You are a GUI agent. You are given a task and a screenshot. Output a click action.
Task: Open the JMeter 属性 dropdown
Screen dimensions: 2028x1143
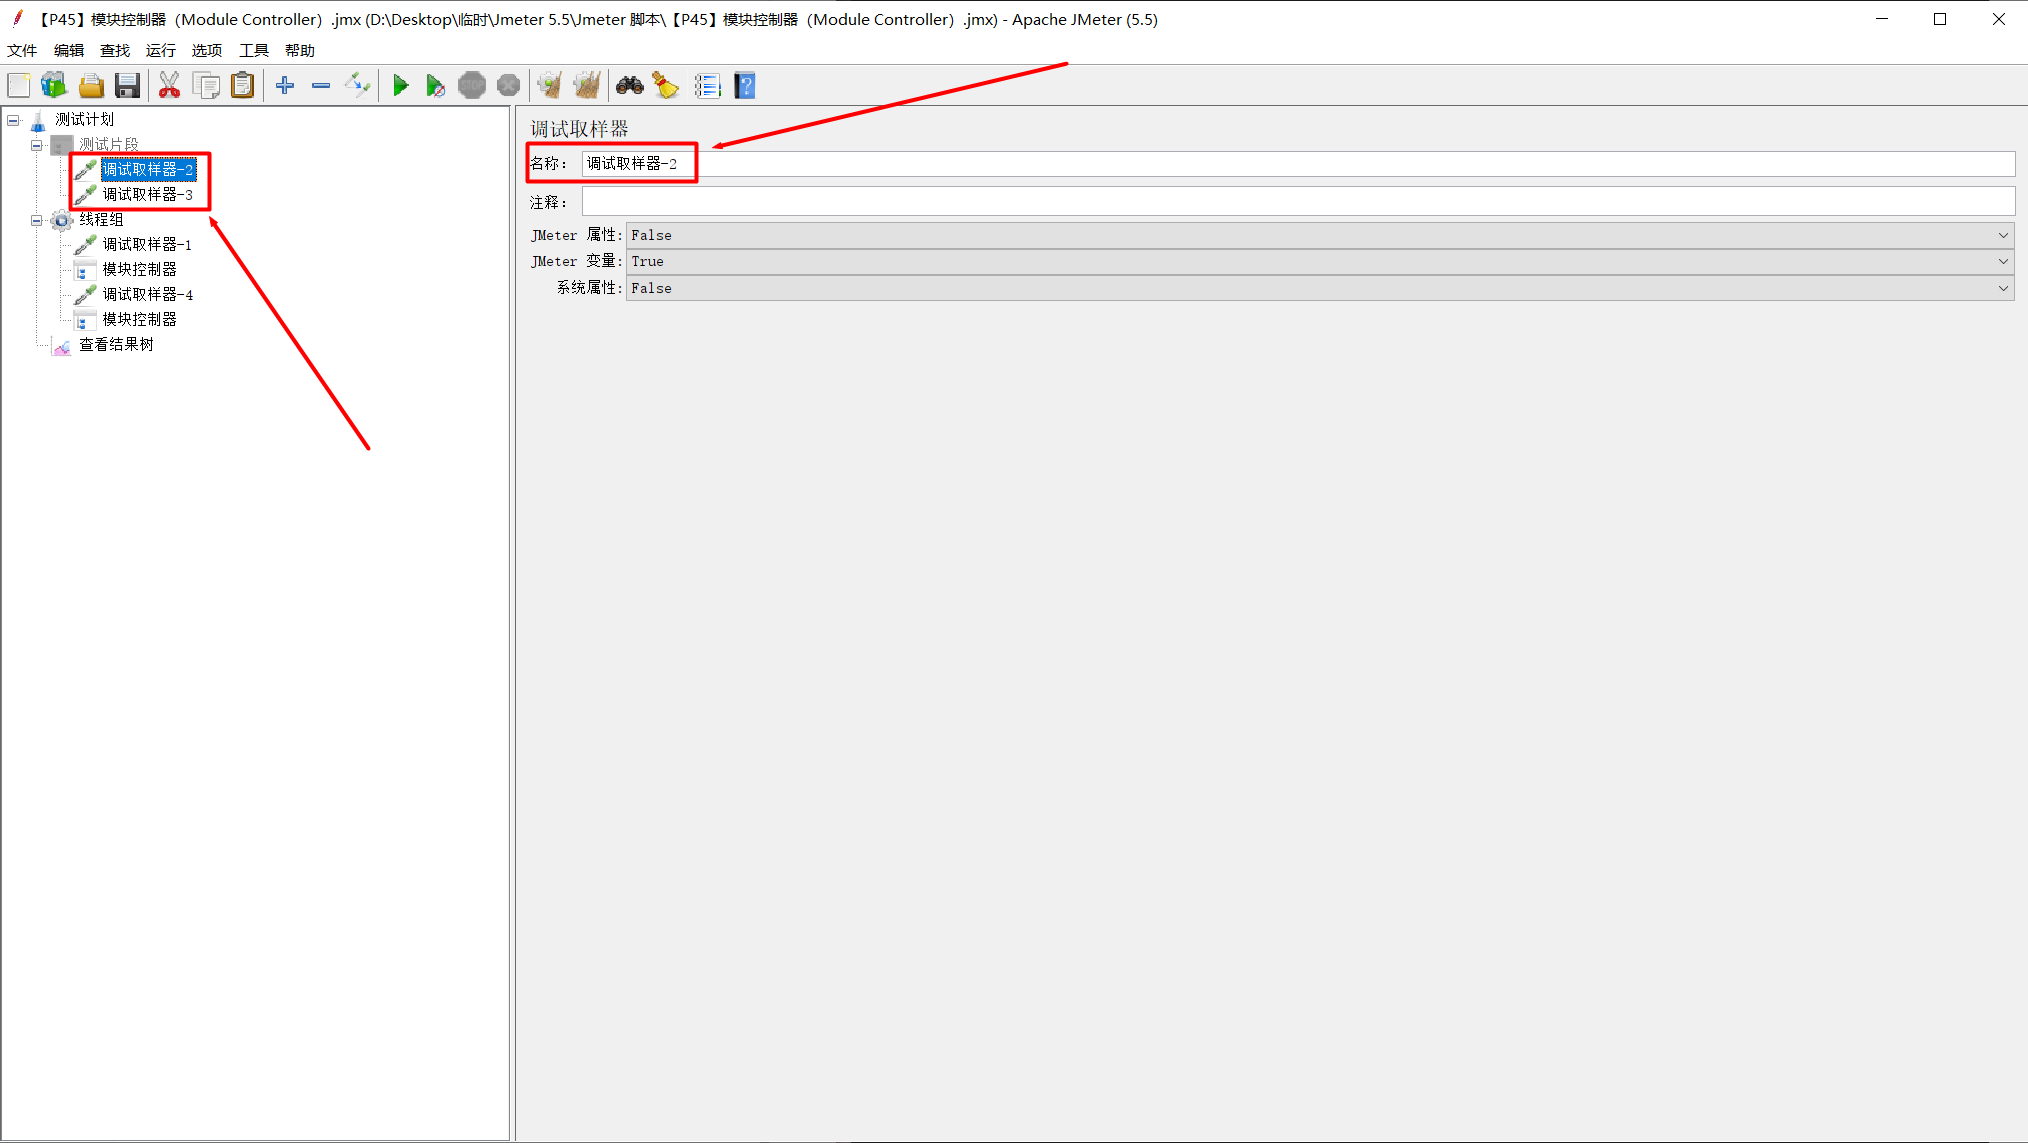(1319, 235)
